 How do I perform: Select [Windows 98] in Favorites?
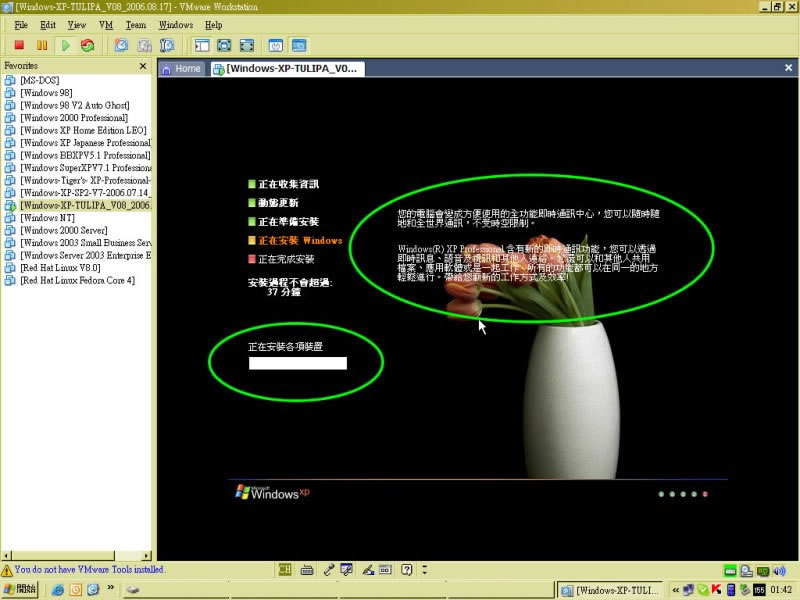[46, 93]
